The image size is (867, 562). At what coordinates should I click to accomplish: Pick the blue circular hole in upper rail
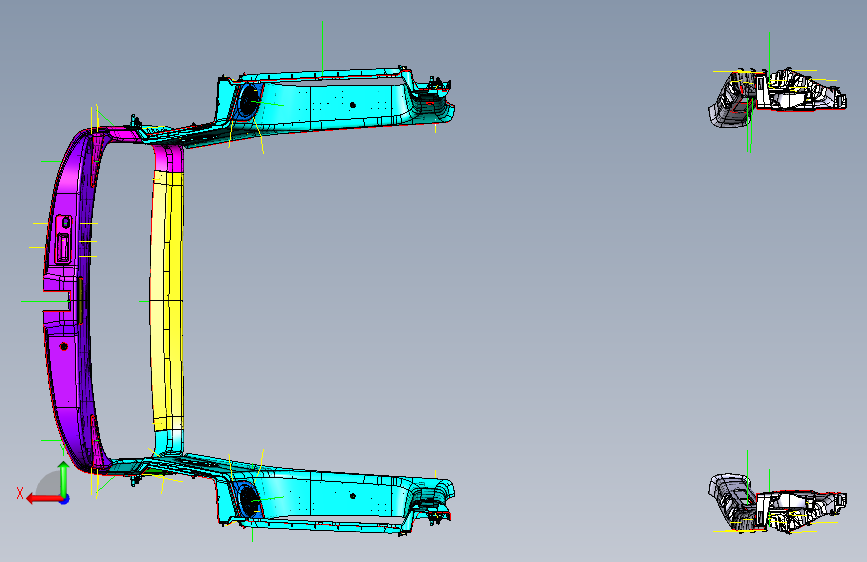[x=248, y=101]
